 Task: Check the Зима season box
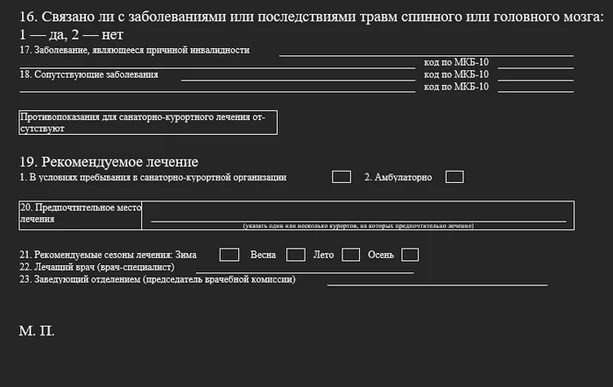(229, 254)
